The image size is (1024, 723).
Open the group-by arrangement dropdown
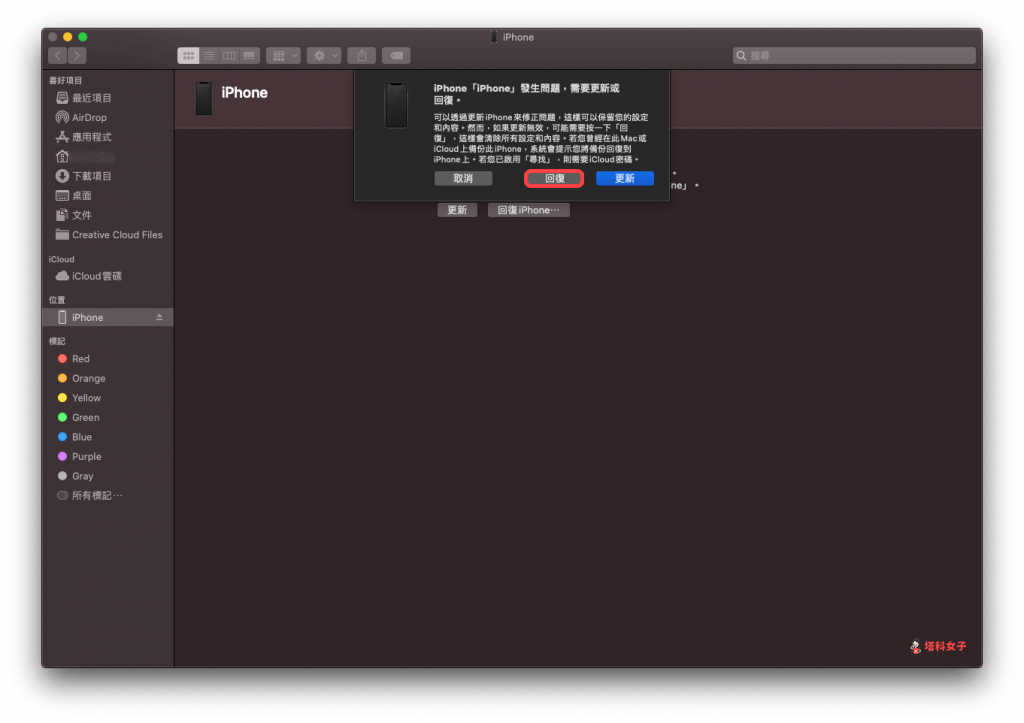point(283,56)
